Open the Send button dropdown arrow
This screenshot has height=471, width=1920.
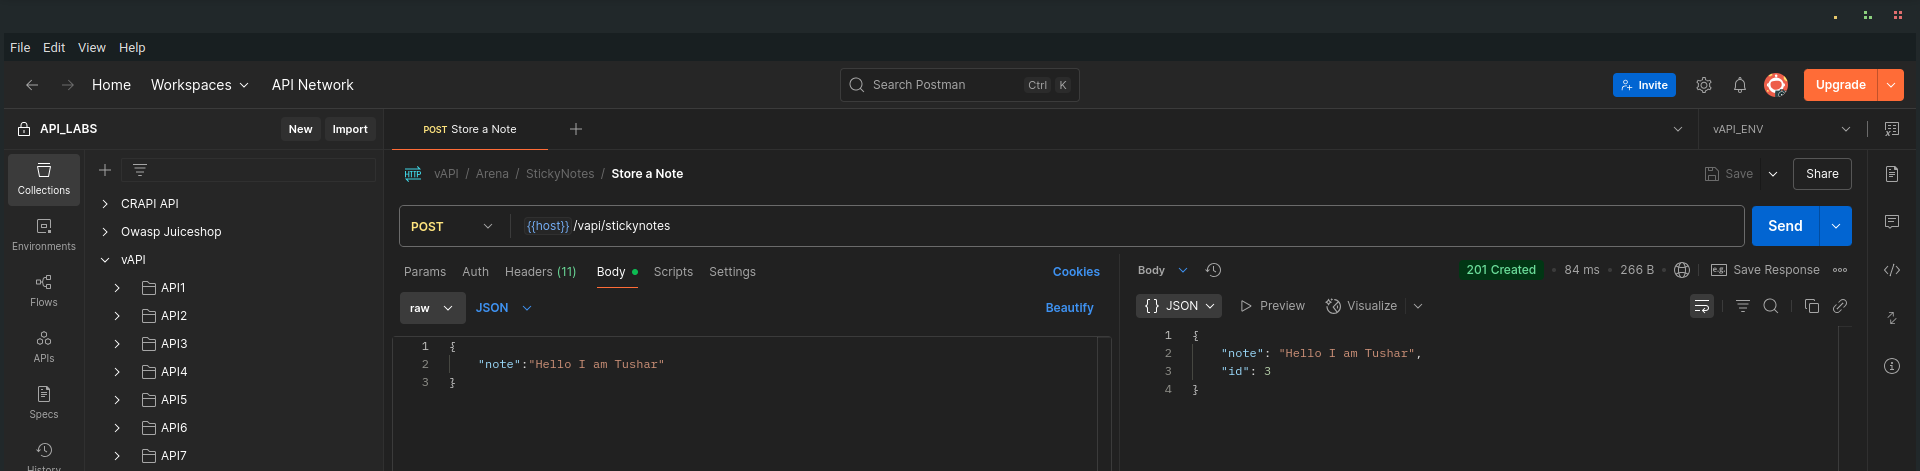click(1836, 226)
